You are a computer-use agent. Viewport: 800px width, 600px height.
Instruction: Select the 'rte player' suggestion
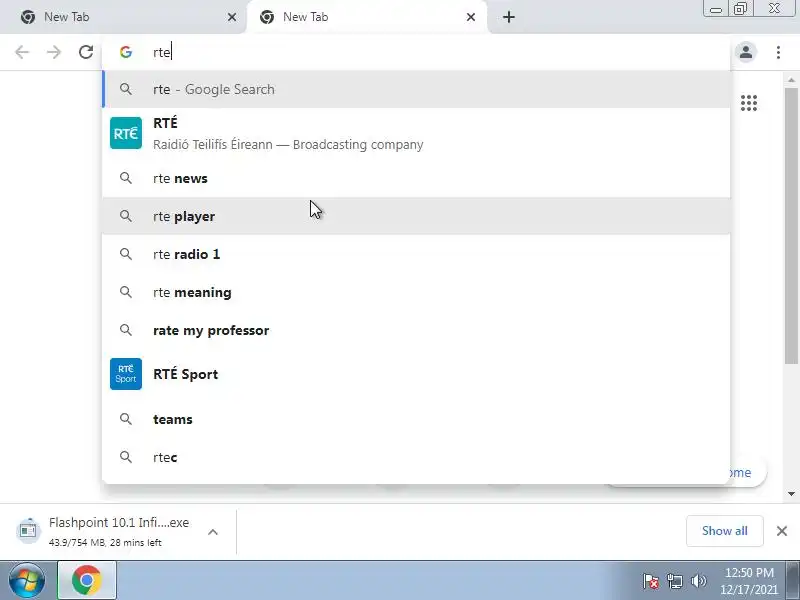[x=416, y=216]
